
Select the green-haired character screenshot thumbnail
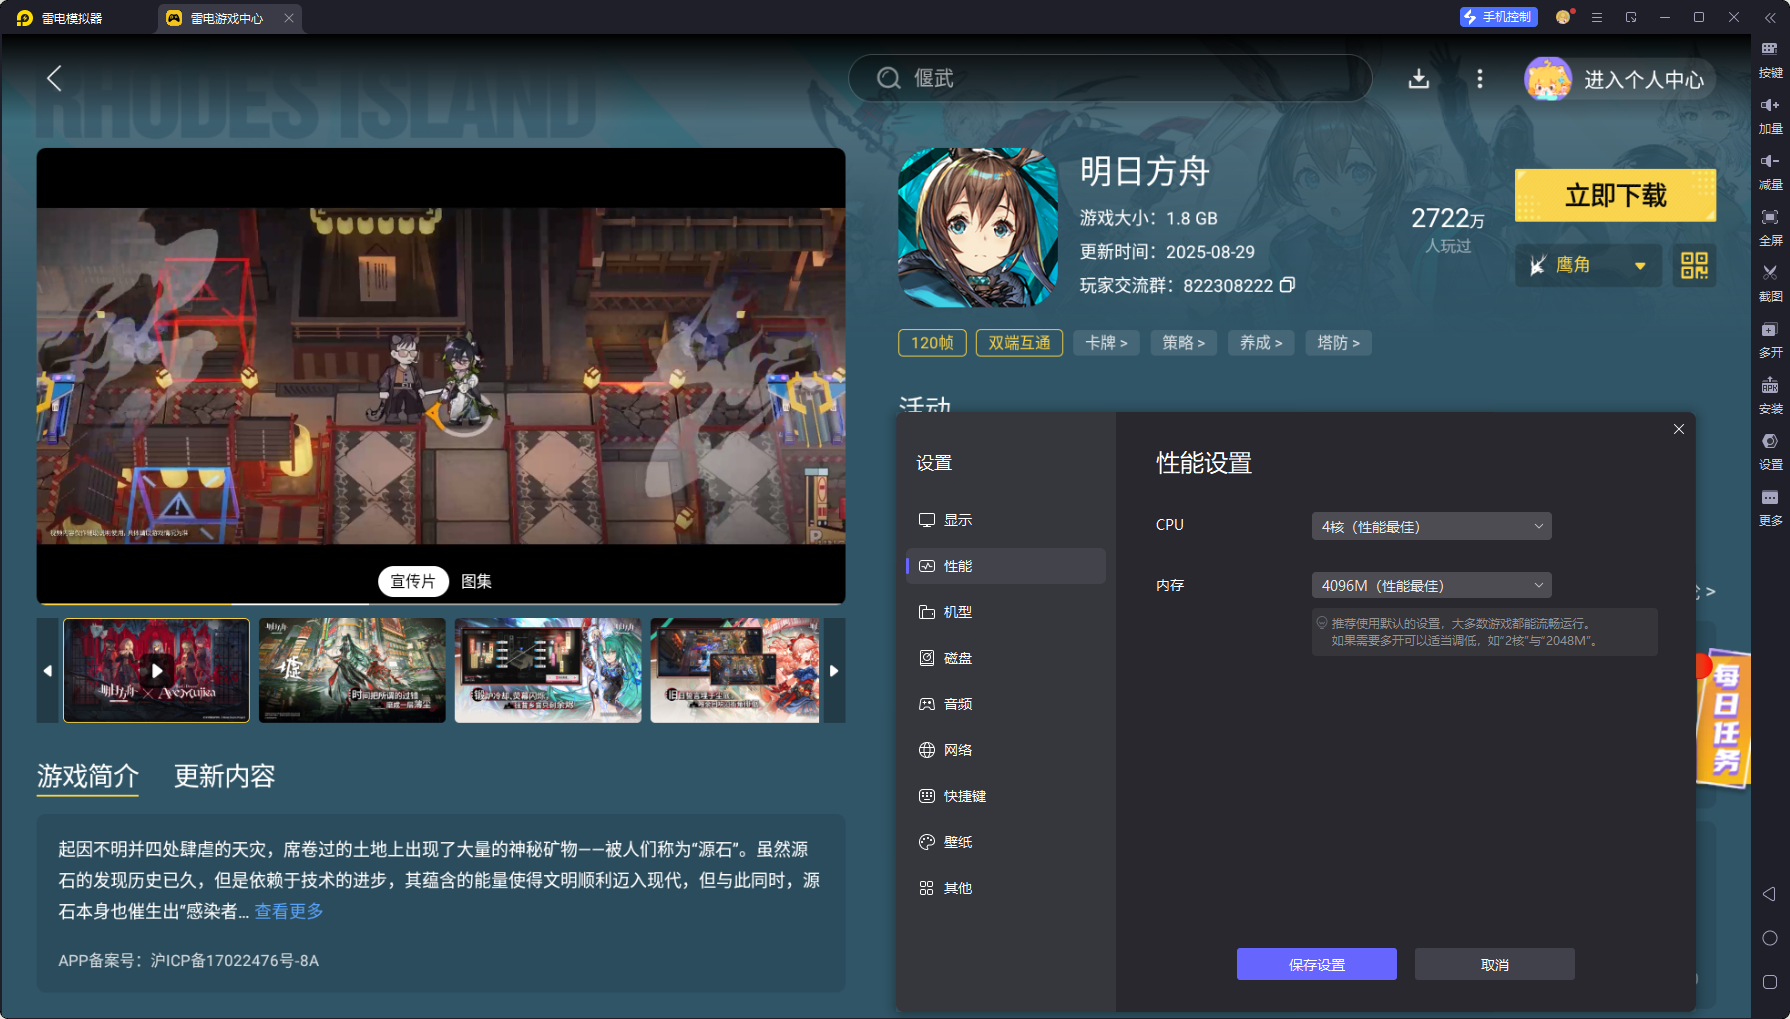pyautogui.click(x=548, y=670)
